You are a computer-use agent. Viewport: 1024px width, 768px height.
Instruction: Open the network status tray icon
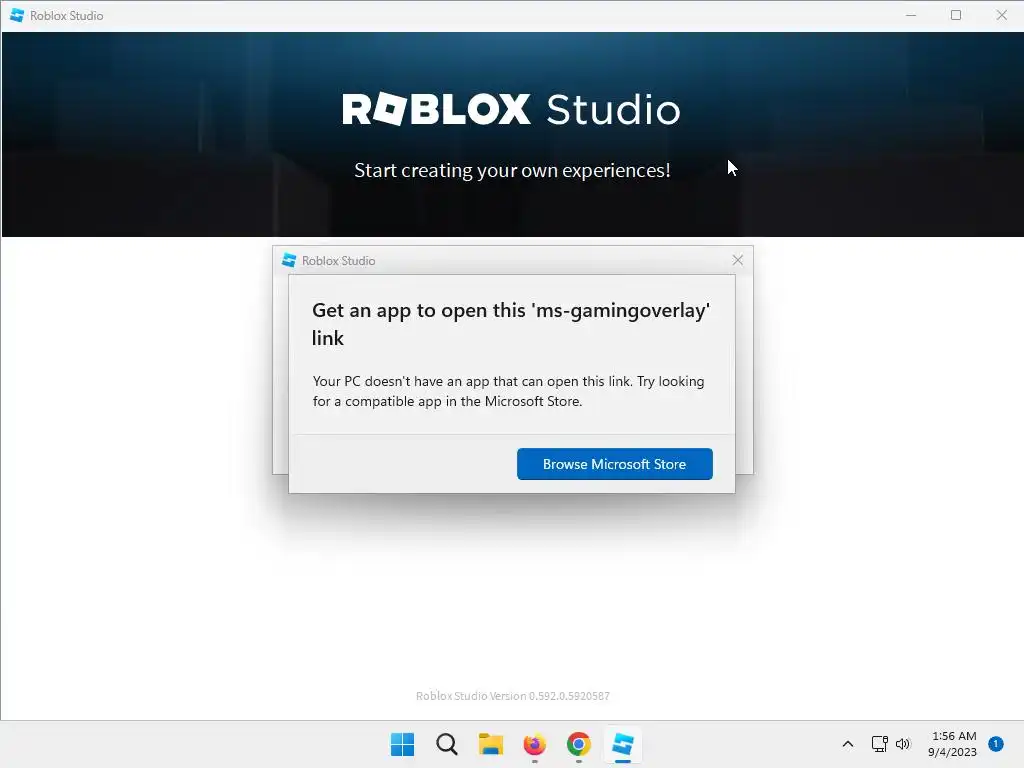tap(880, 744)
